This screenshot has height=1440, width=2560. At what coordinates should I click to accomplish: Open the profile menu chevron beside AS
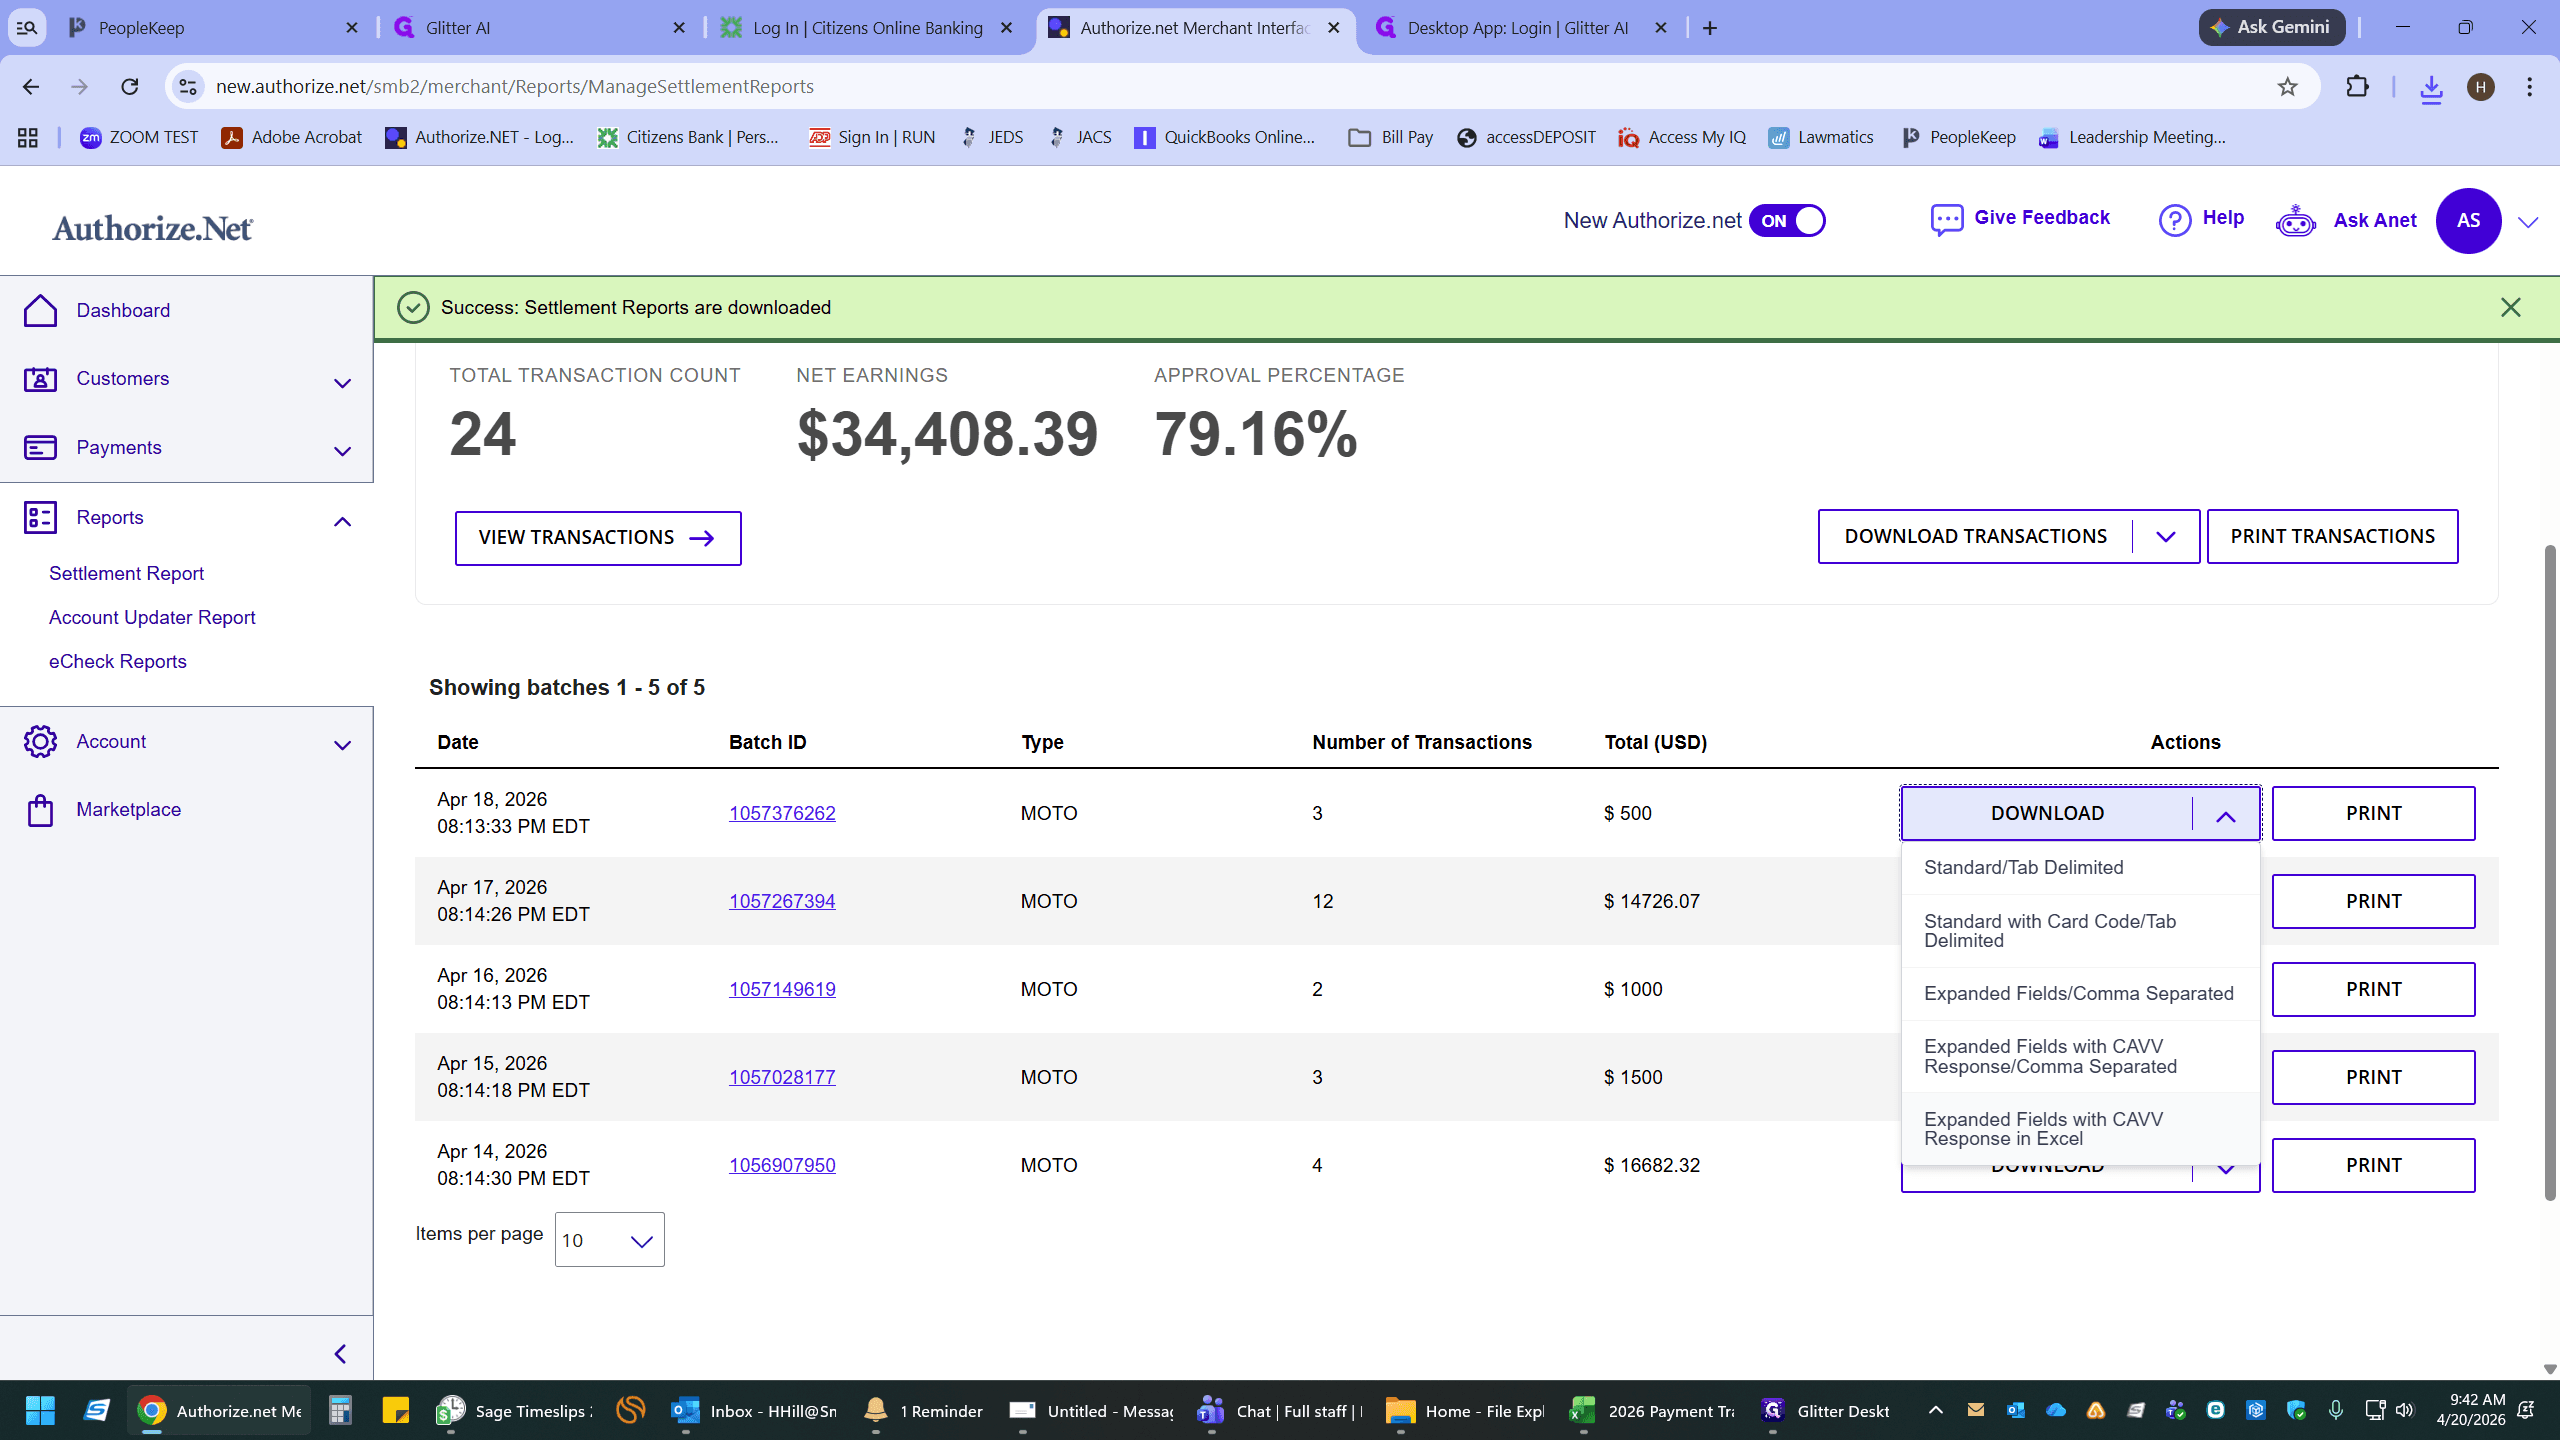pyautogui.click(x=2528, y=222)
